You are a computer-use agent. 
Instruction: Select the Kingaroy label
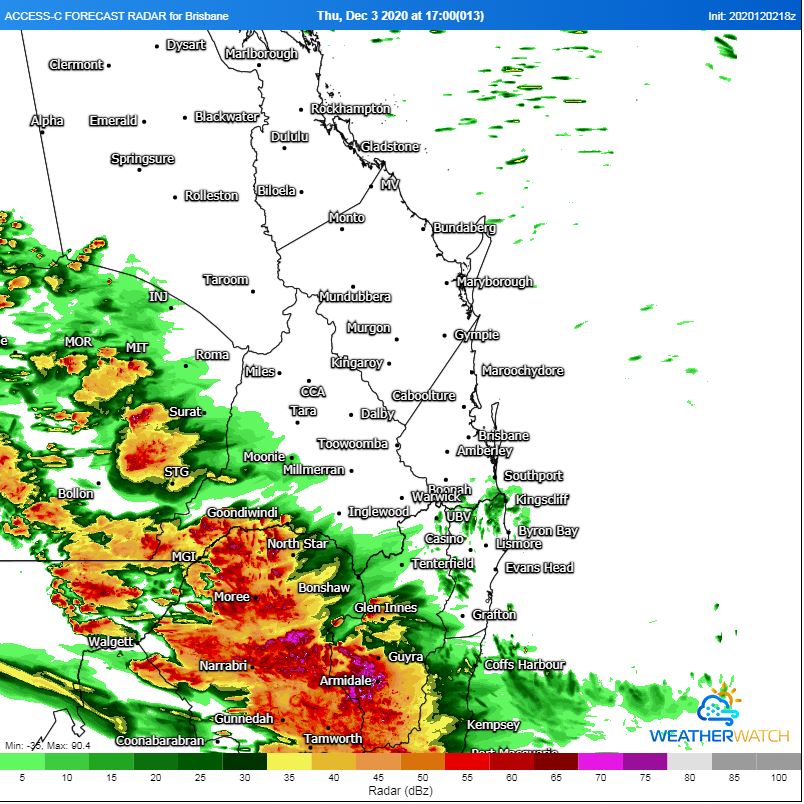click(357, 363)
